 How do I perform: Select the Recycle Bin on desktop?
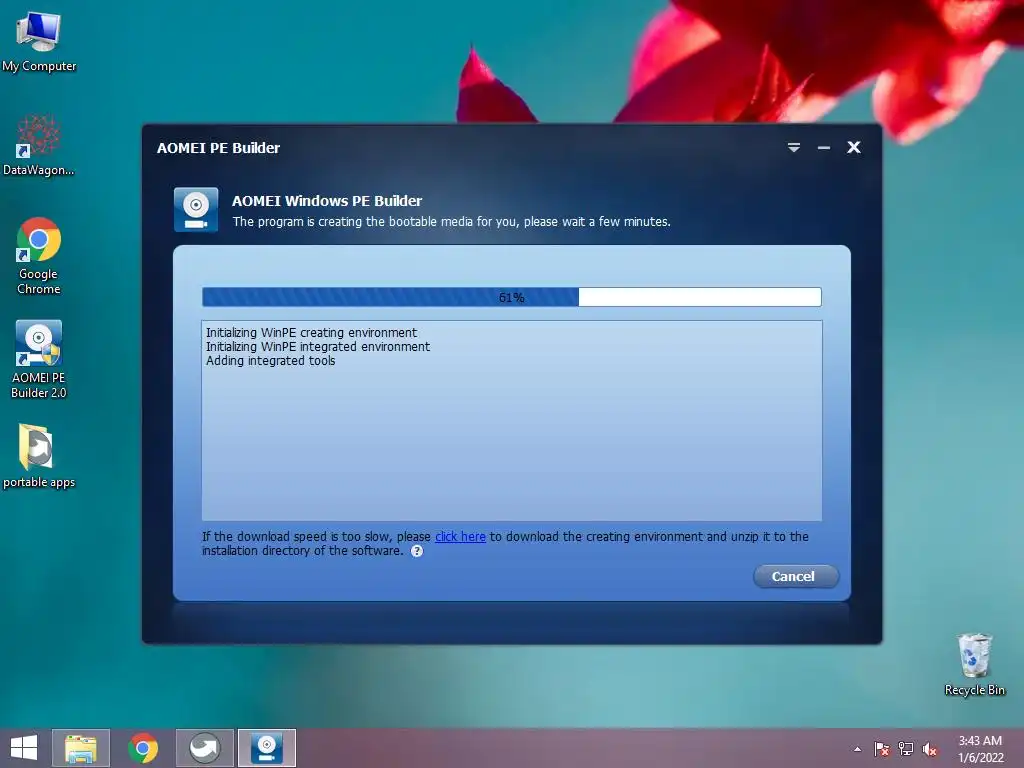pyautogui.click(x=974, y=664)
